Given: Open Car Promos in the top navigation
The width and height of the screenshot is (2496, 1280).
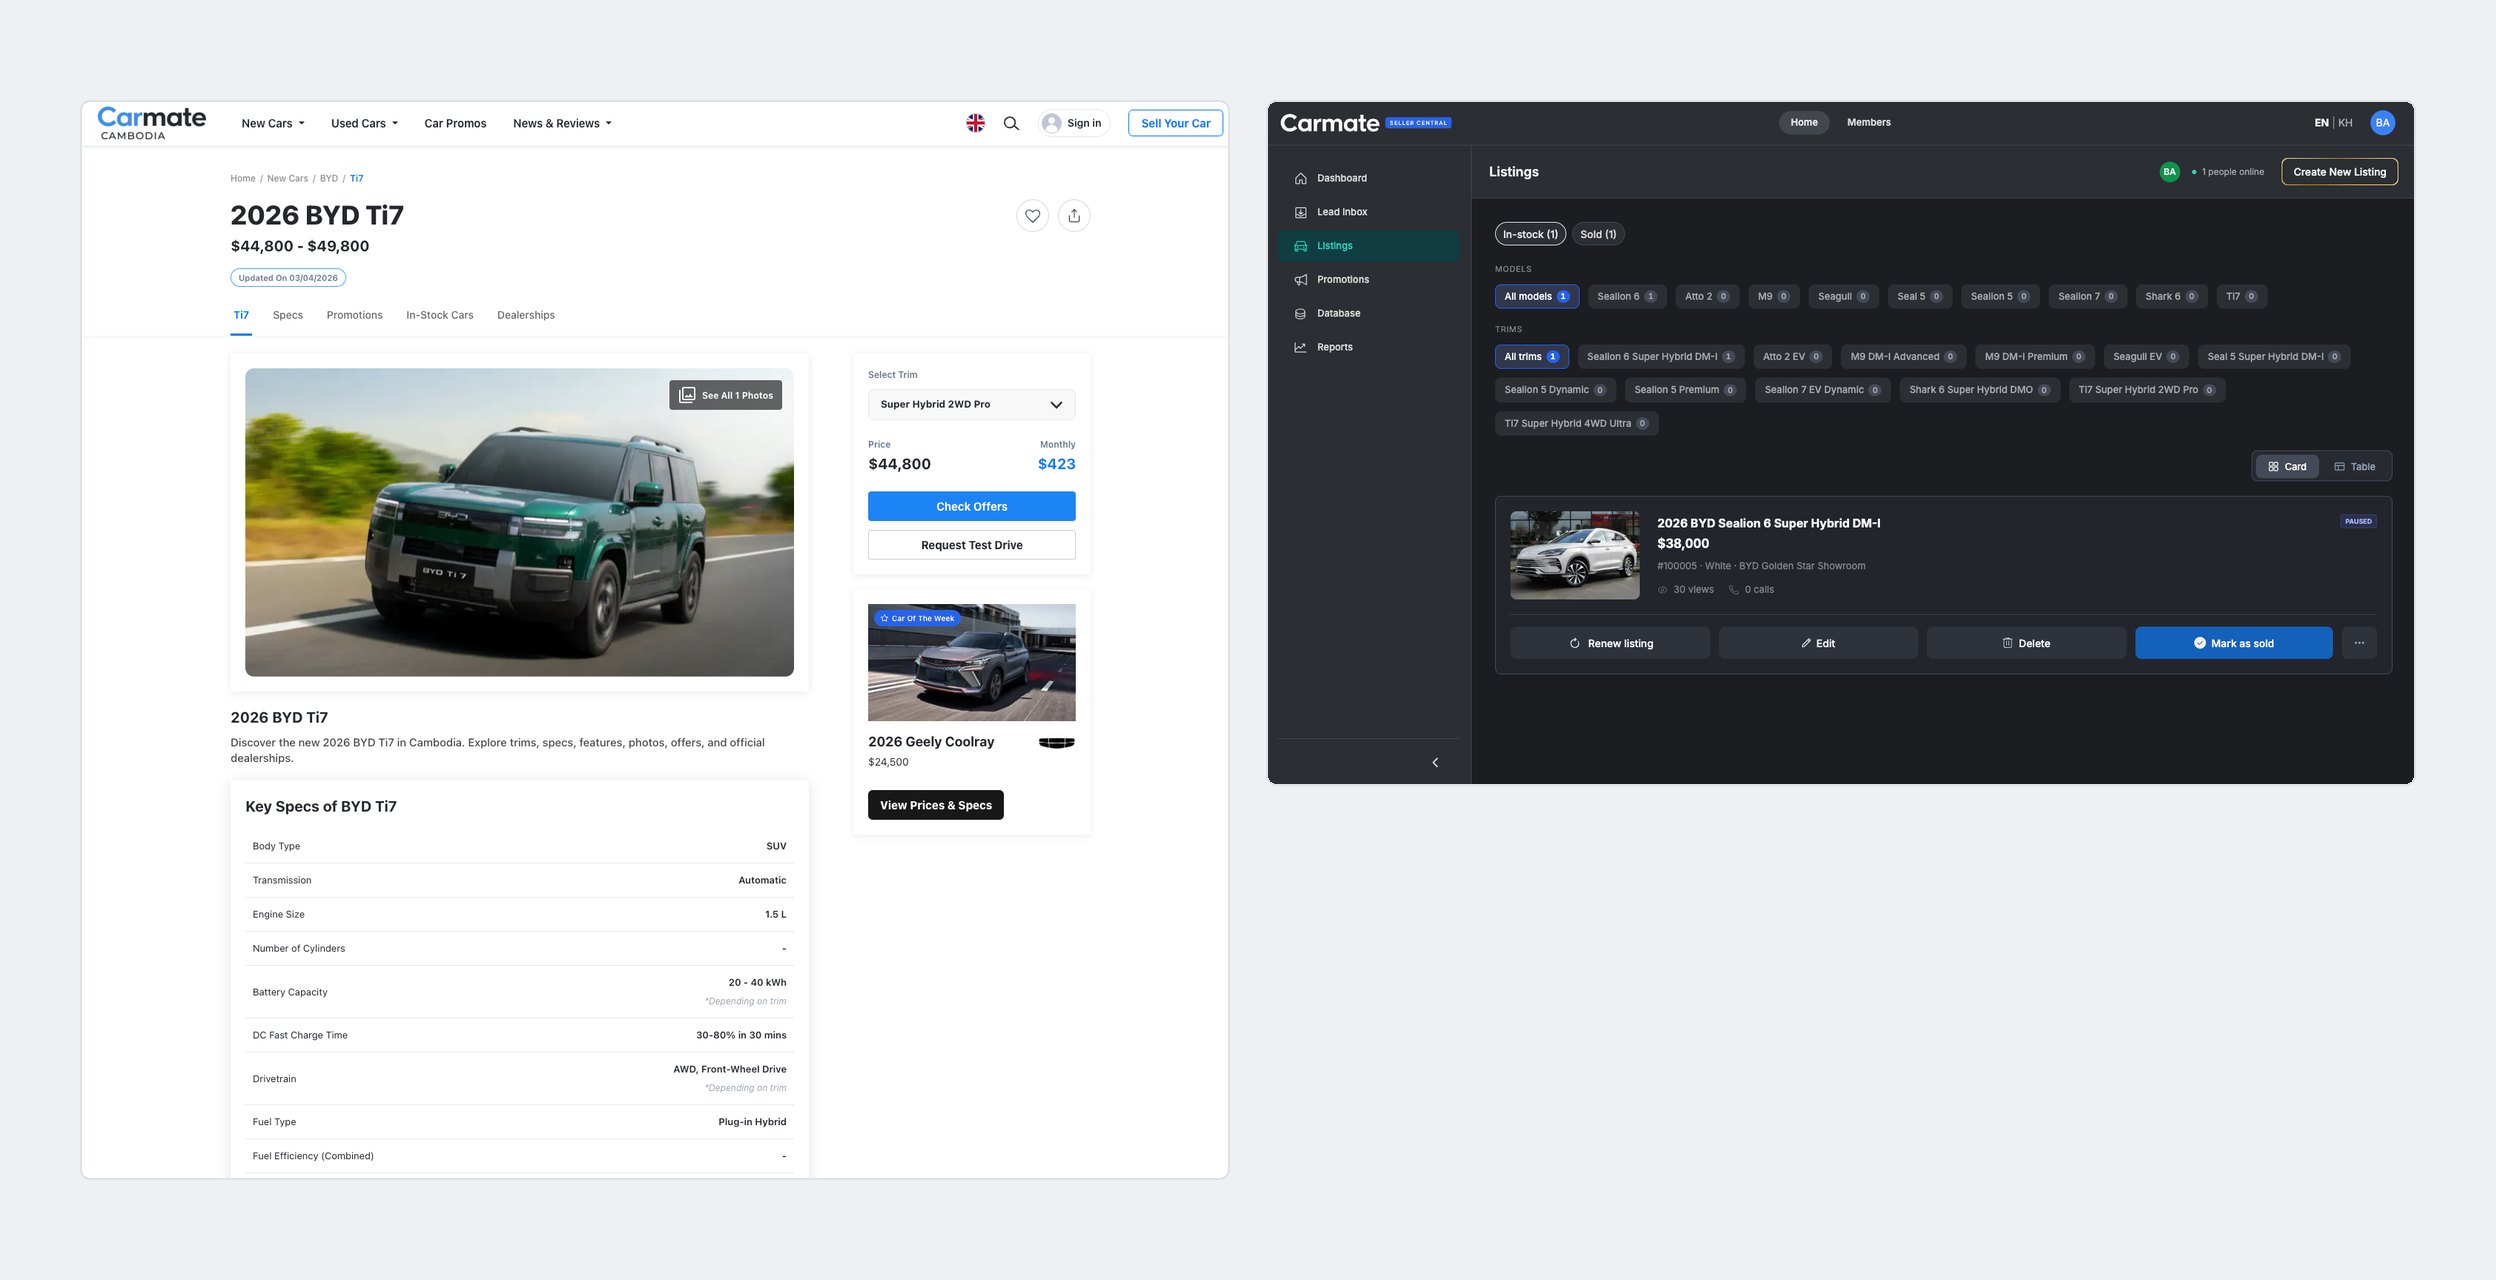Looking at the screenshot, I should (455, 124).
